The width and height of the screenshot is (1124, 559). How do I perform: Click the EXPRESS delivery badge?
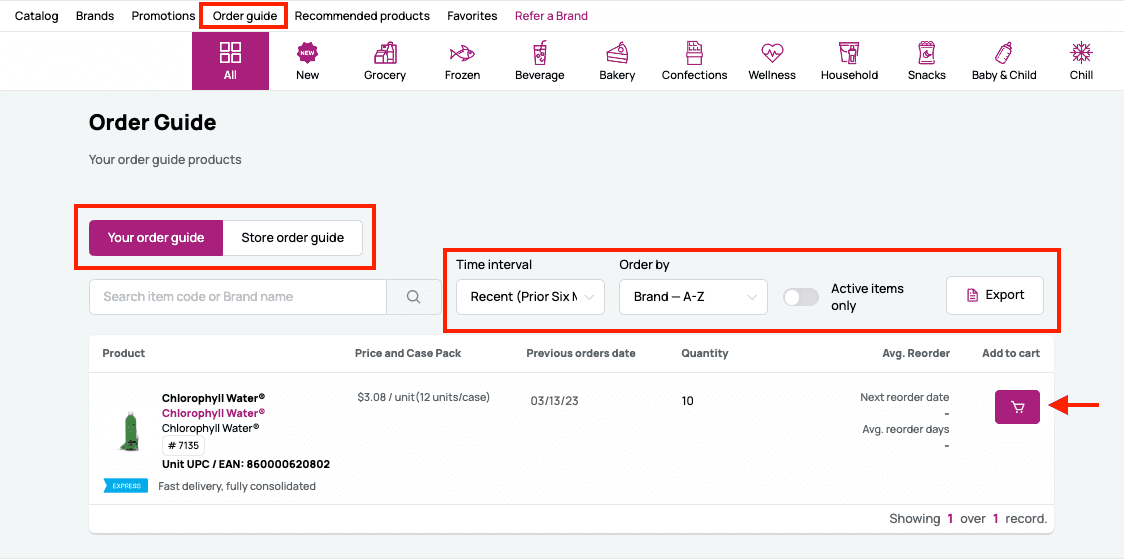125,486
